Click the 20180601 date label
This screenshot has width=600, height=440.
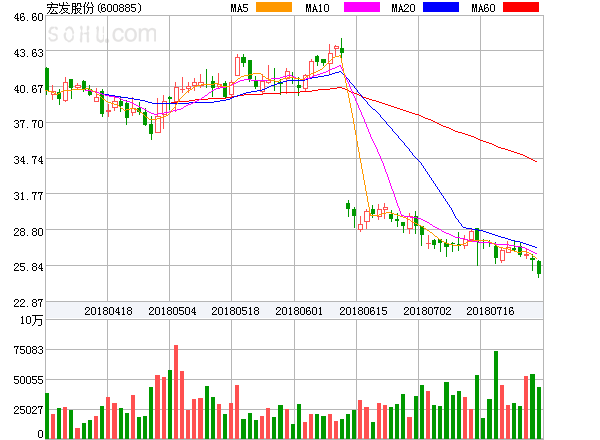299,311
